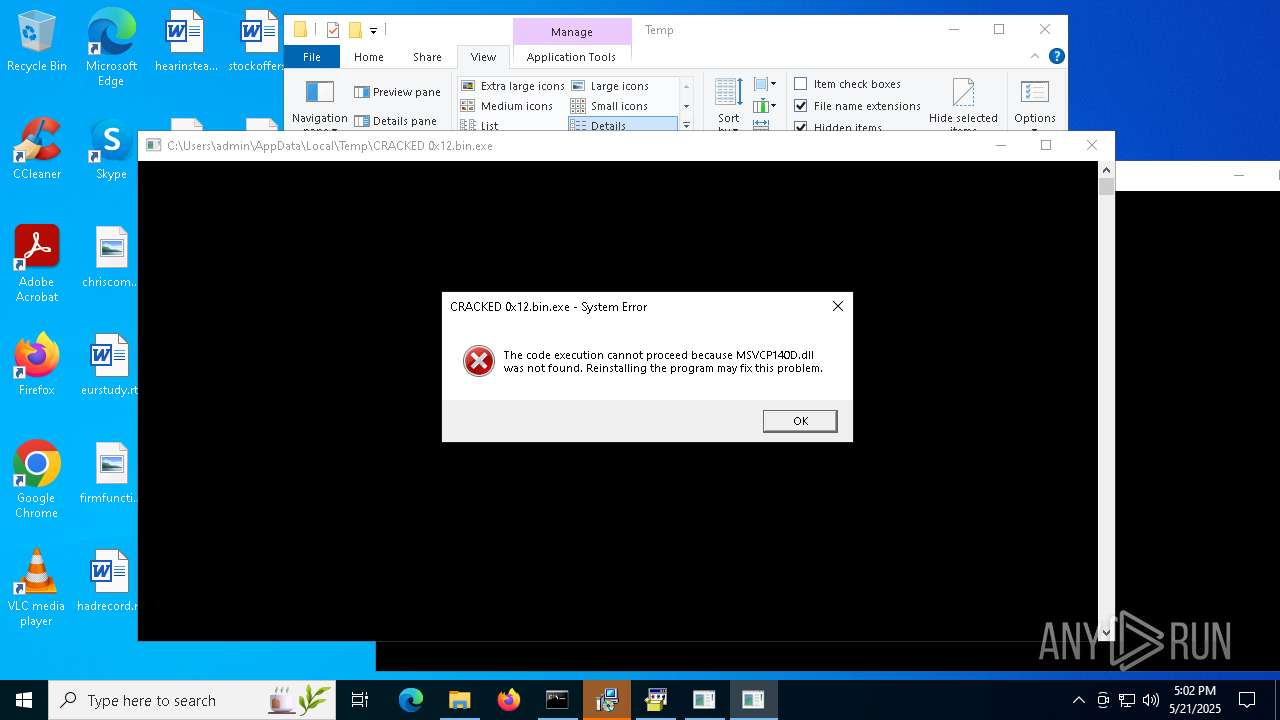
Task: Collapse the Explorer ribbon with chevron
Action: point(1037,57)
